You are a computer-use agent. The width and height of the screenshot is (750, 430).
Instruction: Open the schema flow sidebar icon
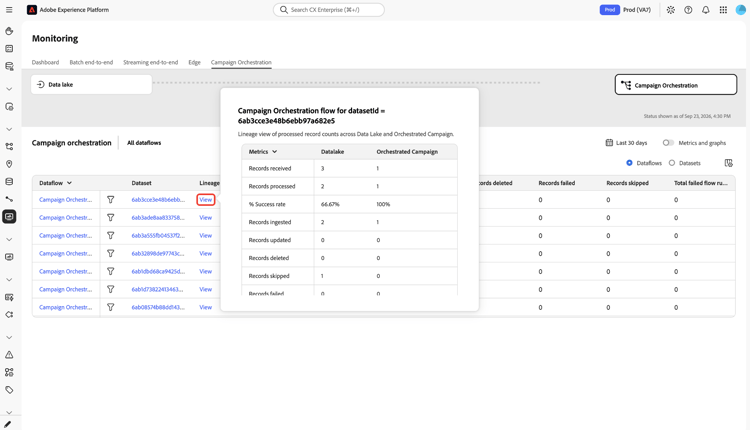coord(9,146)
